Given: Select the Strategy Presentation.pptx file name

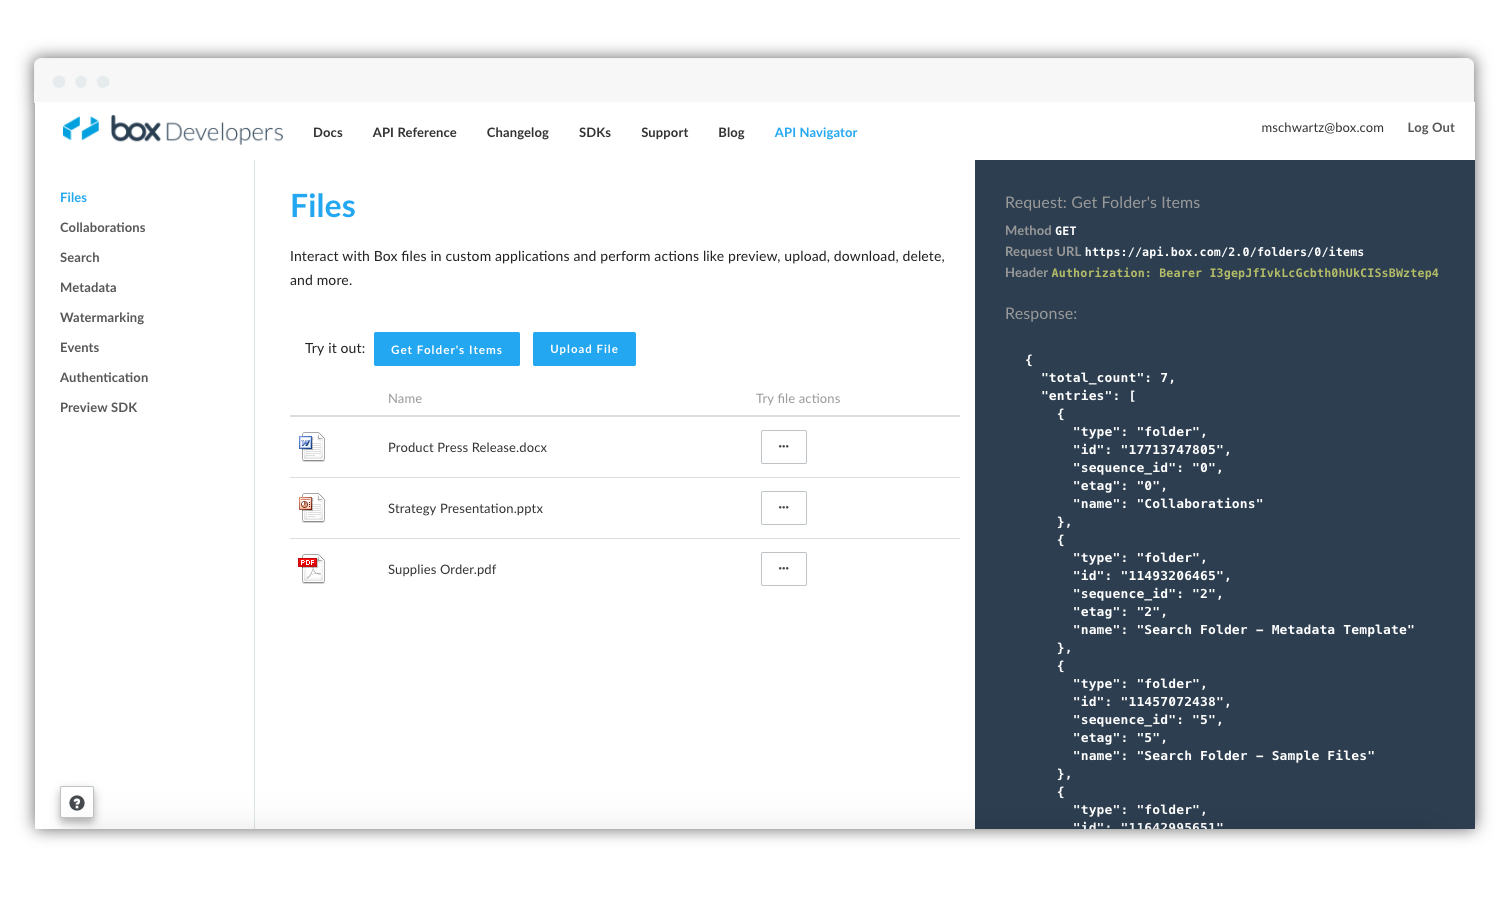Looking at the screenshot, I should pos(466,508).
